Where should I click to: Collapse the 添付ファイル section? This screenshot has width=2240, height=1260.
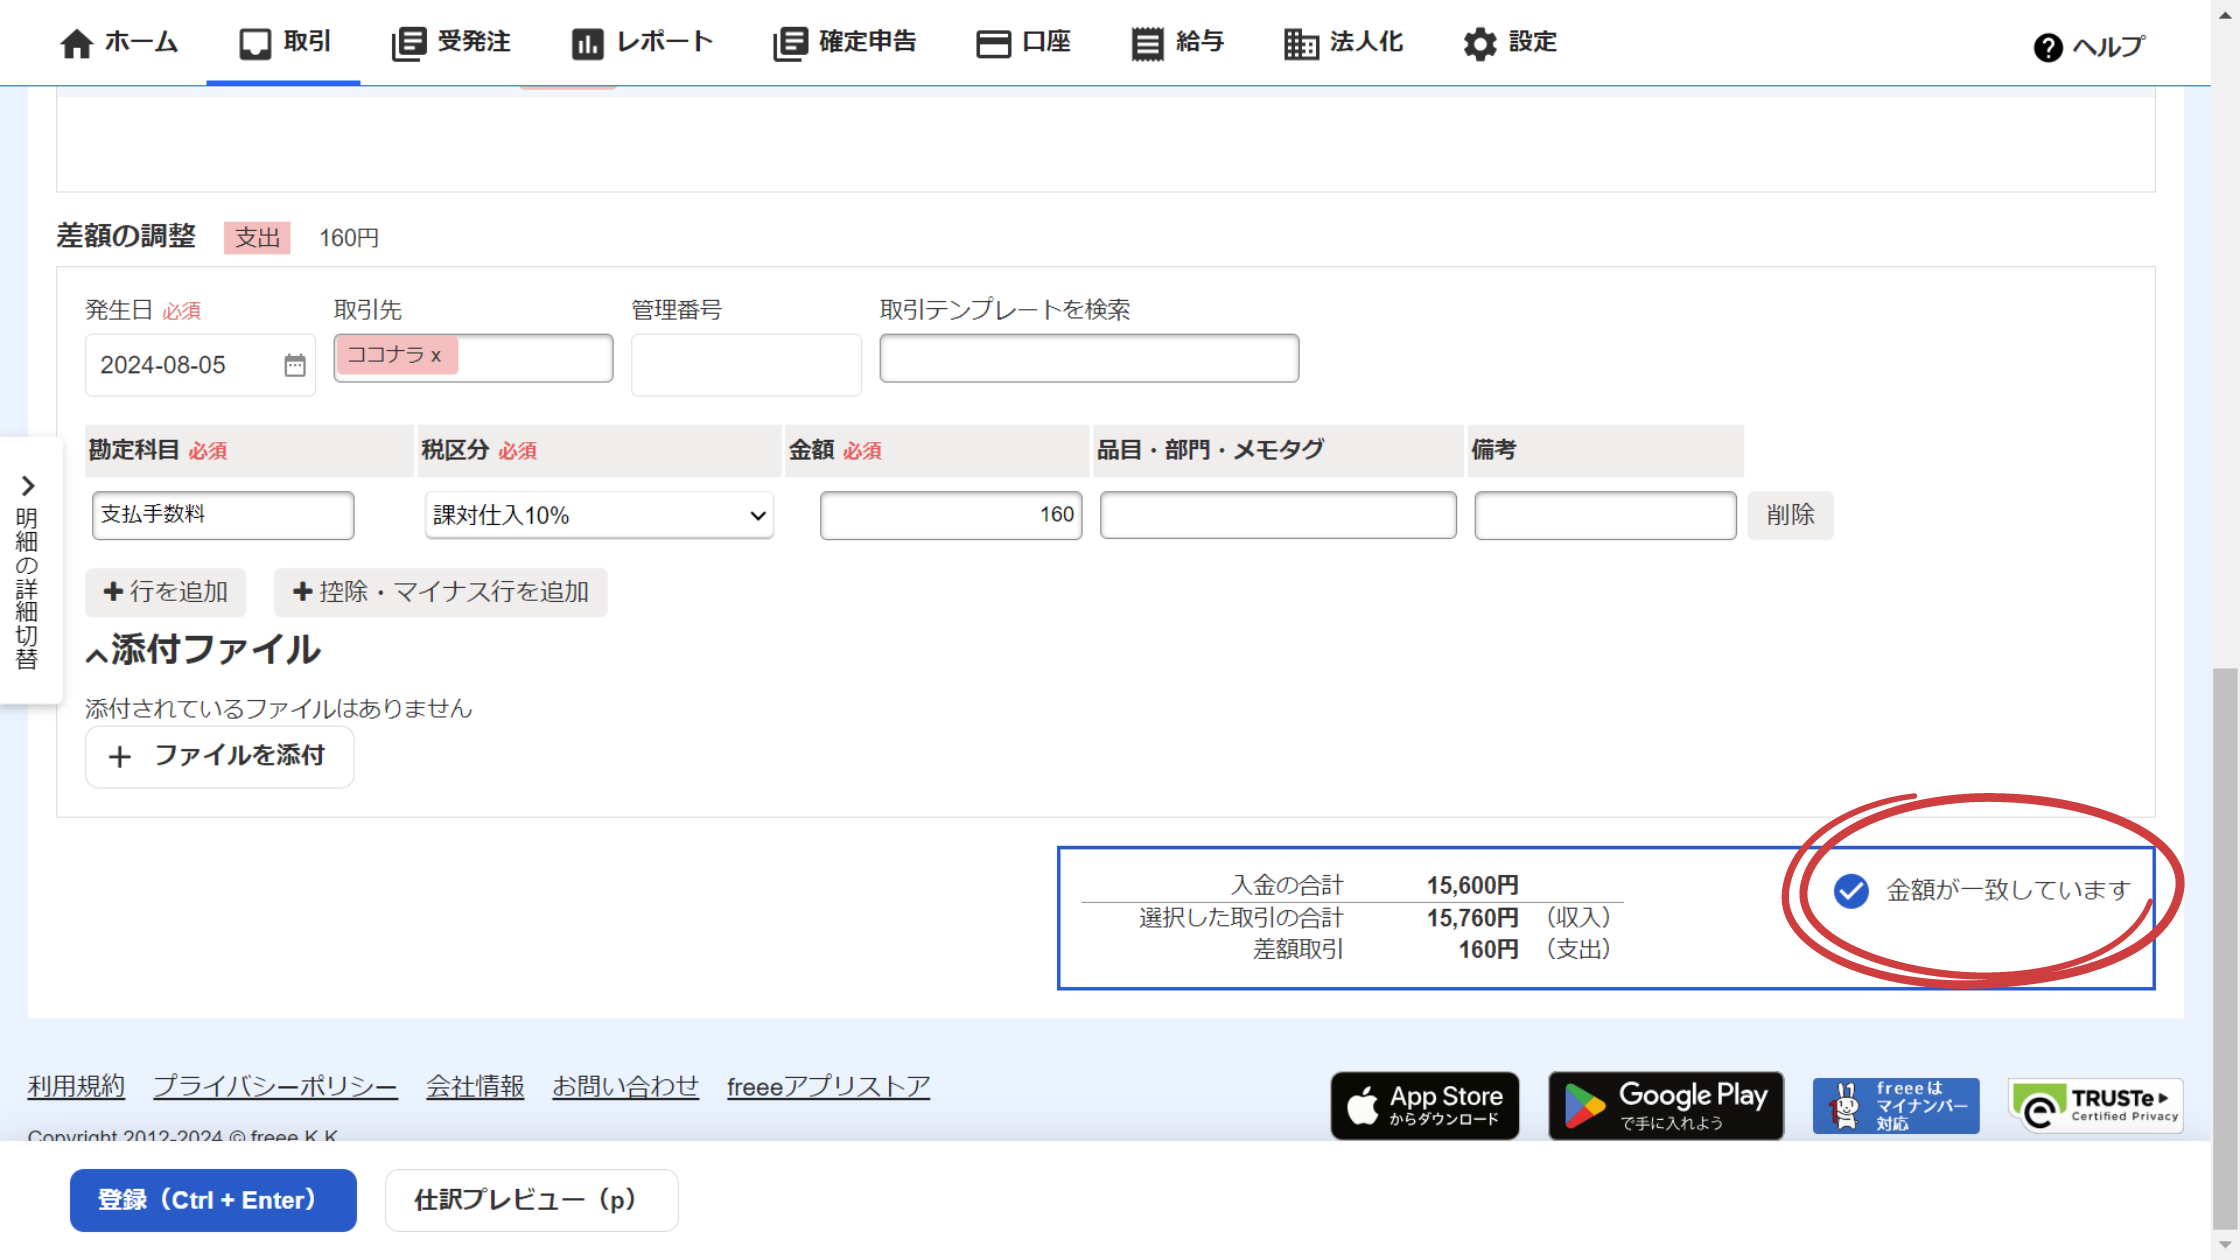point(97,654)
